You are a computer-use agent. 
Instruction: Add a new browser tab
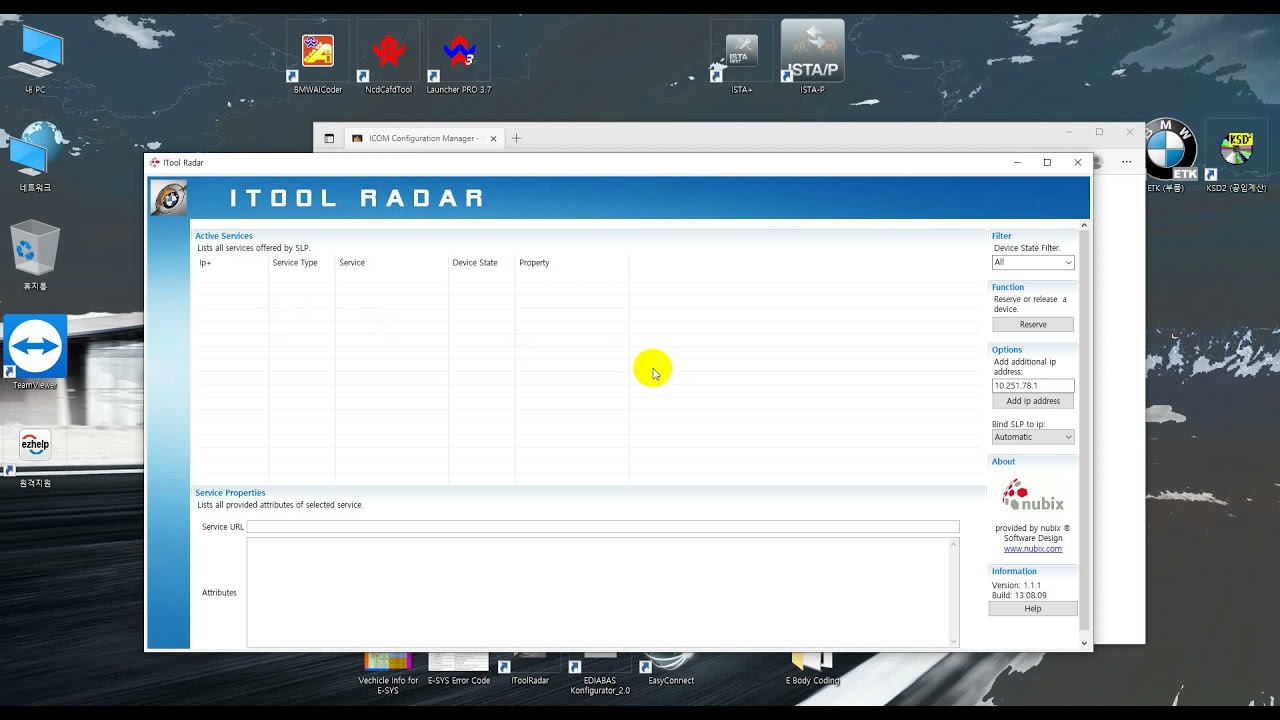(x=517, y=138)
